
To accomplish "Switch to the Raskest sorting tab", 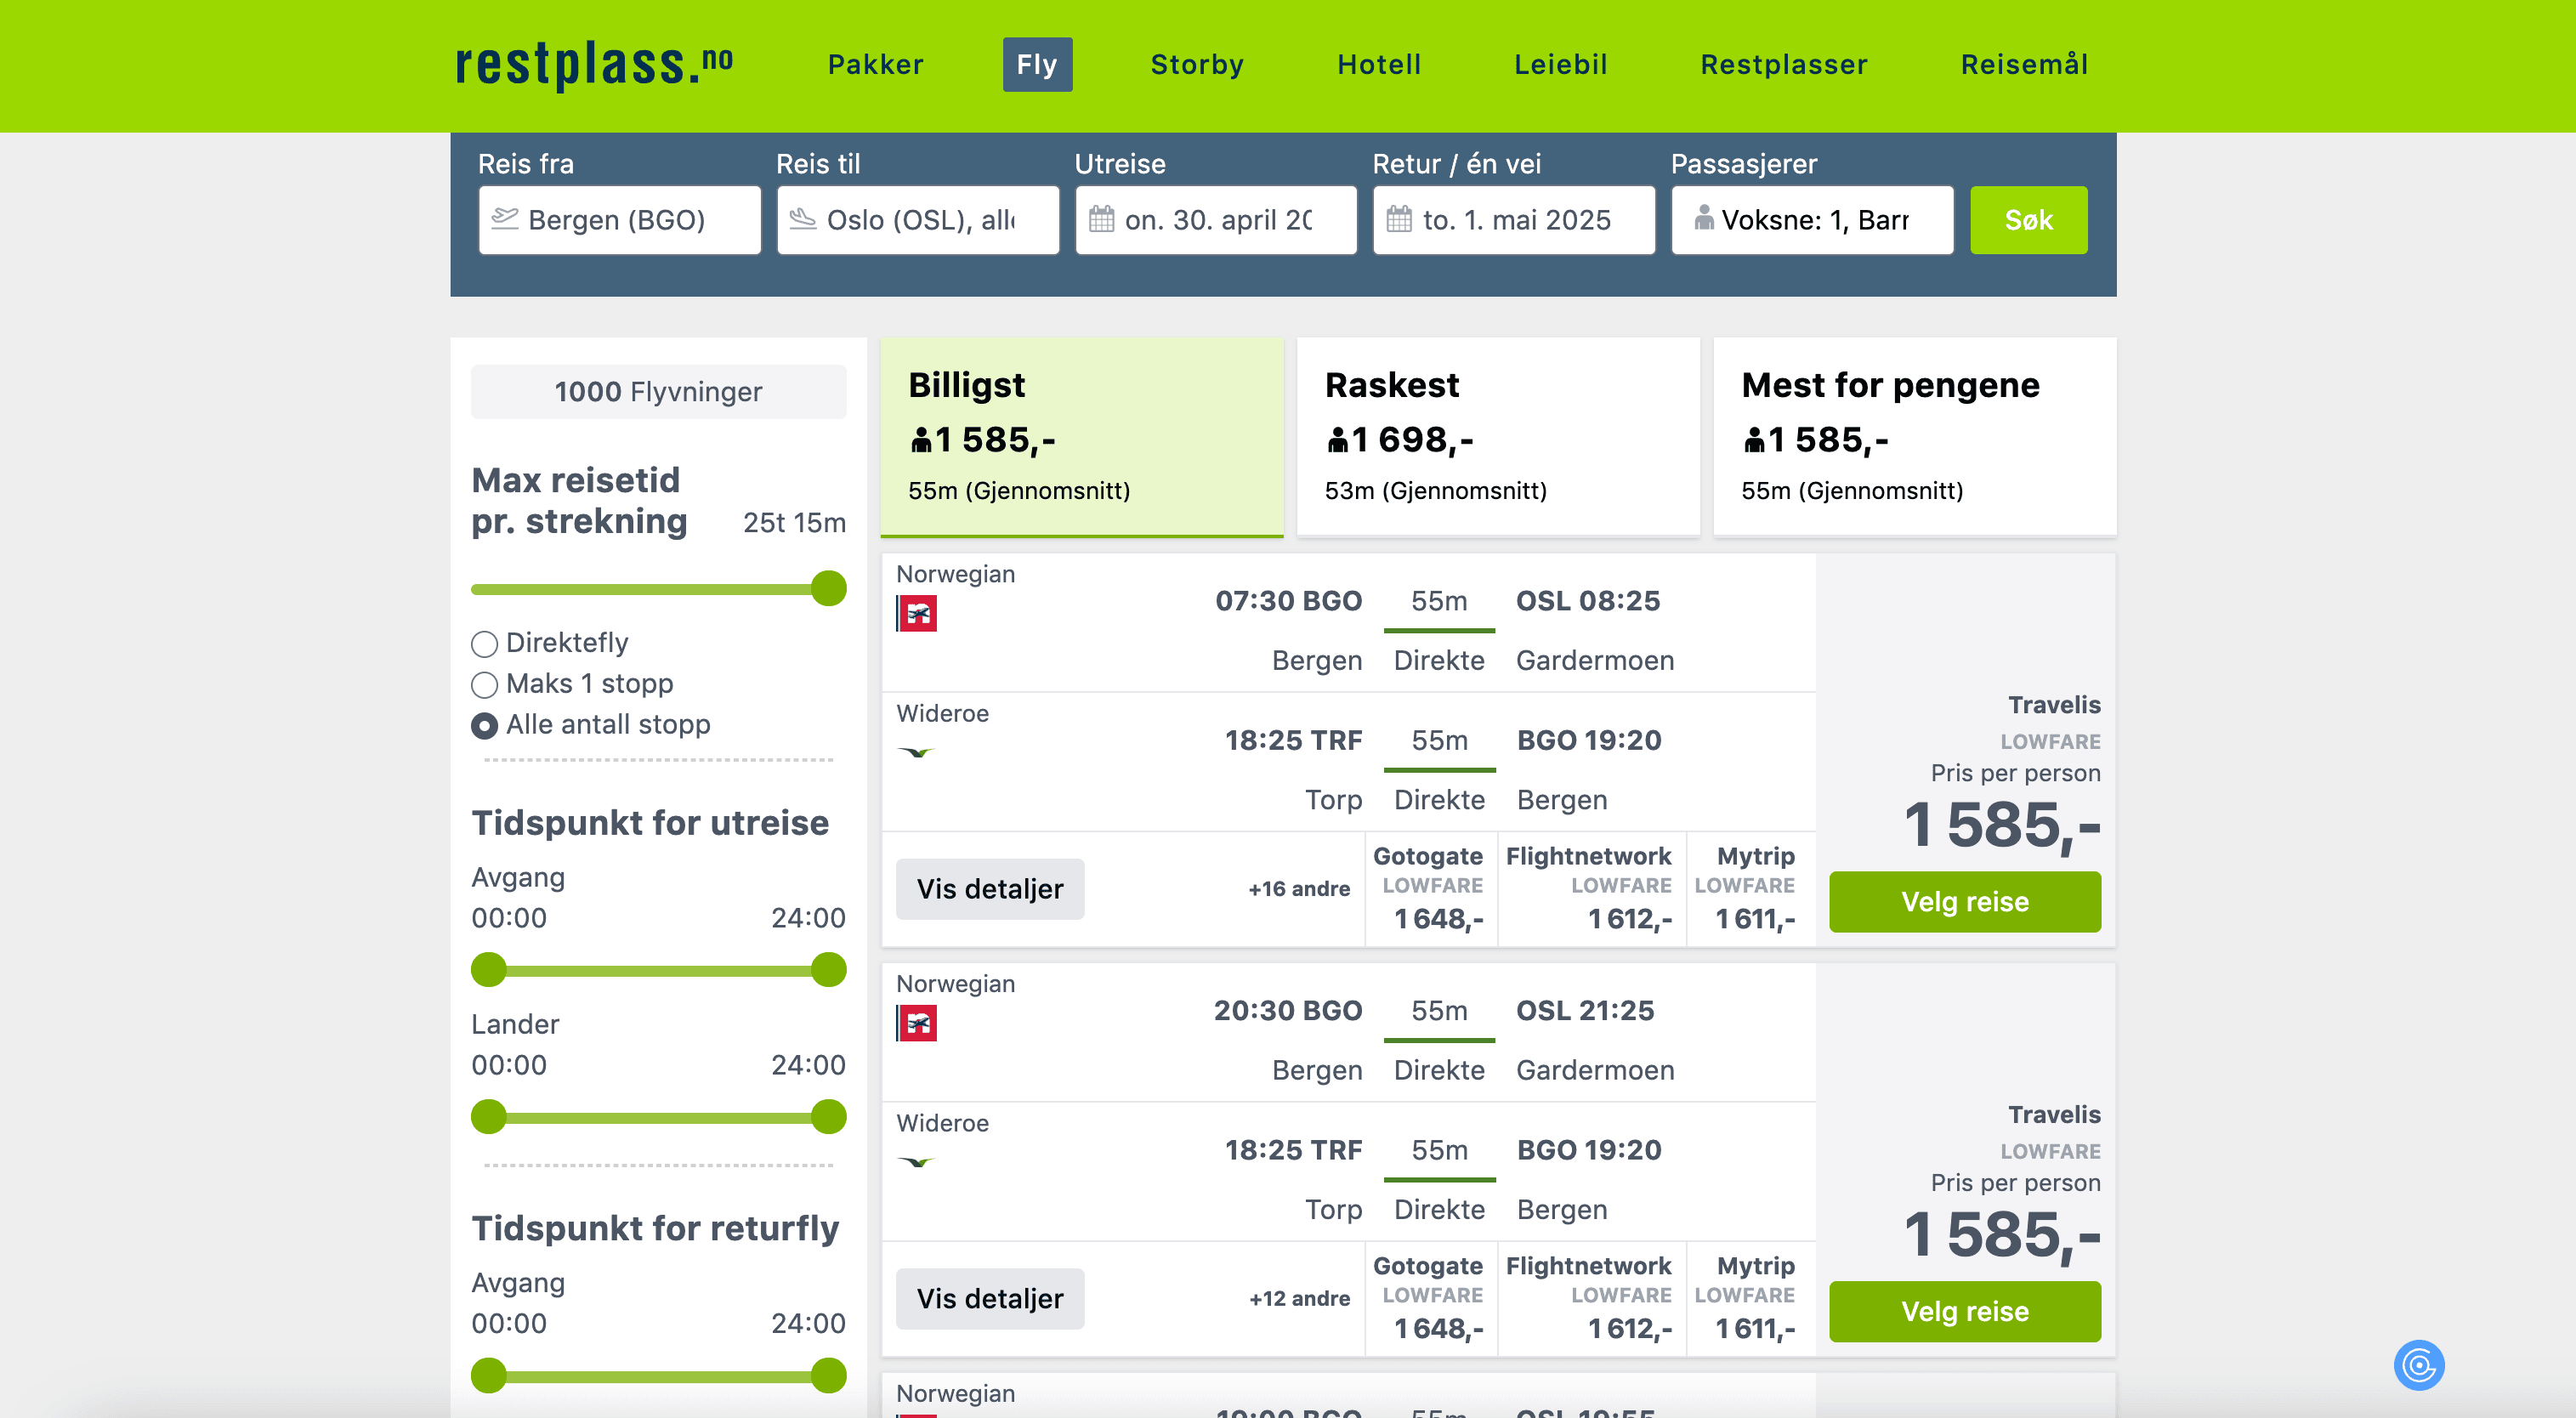I will click(1497, 436).
